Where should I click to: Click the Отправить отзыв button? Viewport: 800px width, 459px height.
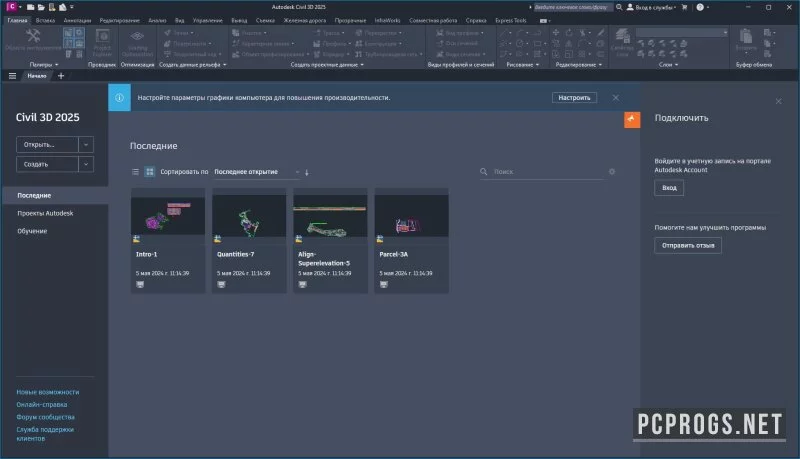pyautogui.click(x=688, y=245)
